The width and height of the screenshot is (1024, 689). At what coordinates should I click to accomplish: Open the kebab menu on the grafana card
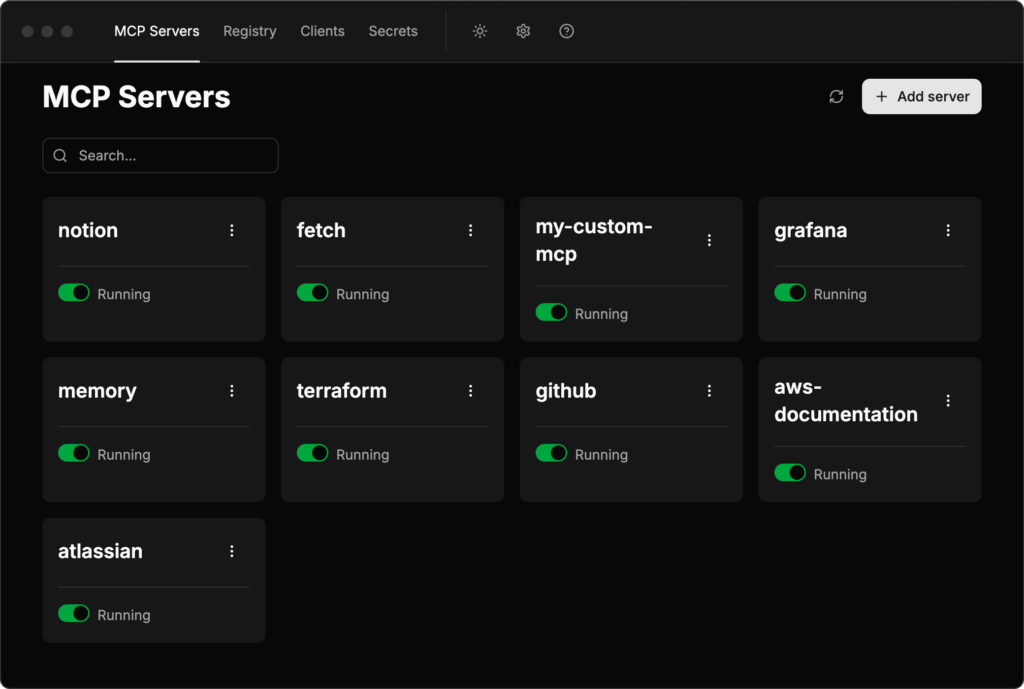[948, 230]
